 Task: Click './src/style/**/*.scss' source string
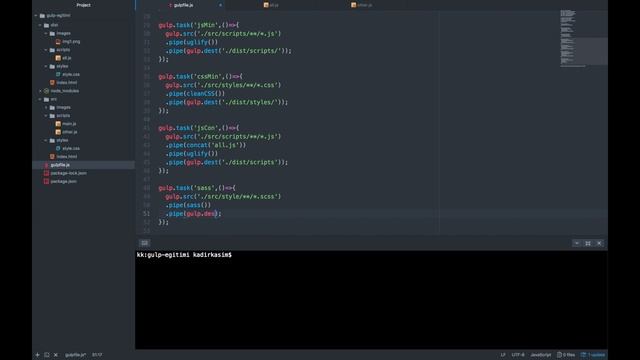click(x=238, y=196)
